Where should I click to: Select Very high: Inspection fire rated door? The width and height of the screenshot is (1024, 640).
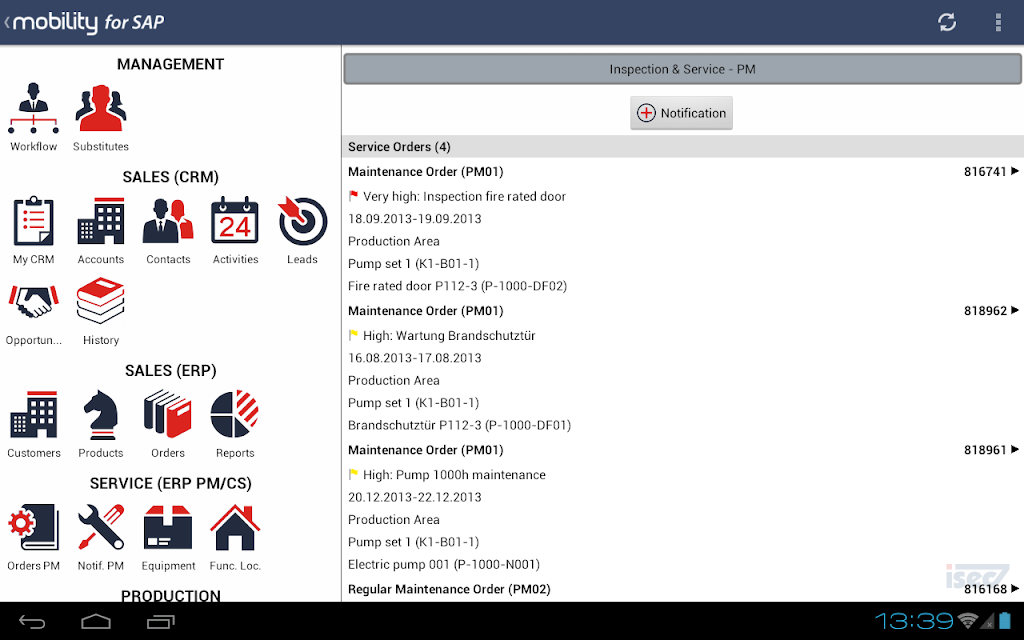[x=464, y=197]
